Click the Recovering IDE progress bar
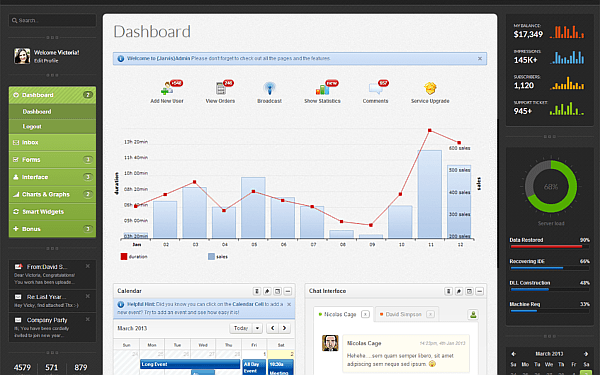 tap(549, 268)
